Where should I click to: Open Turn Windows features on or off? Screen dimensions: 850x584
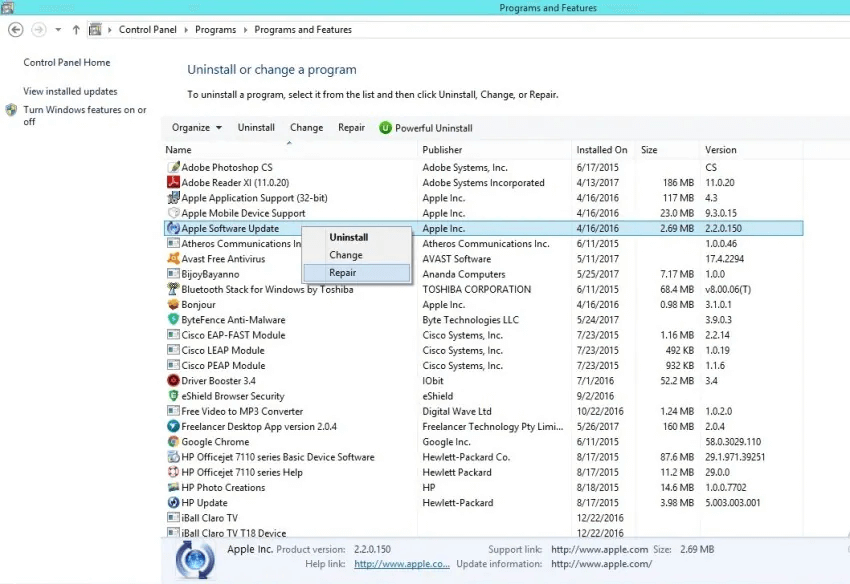[x=84, y=115]
